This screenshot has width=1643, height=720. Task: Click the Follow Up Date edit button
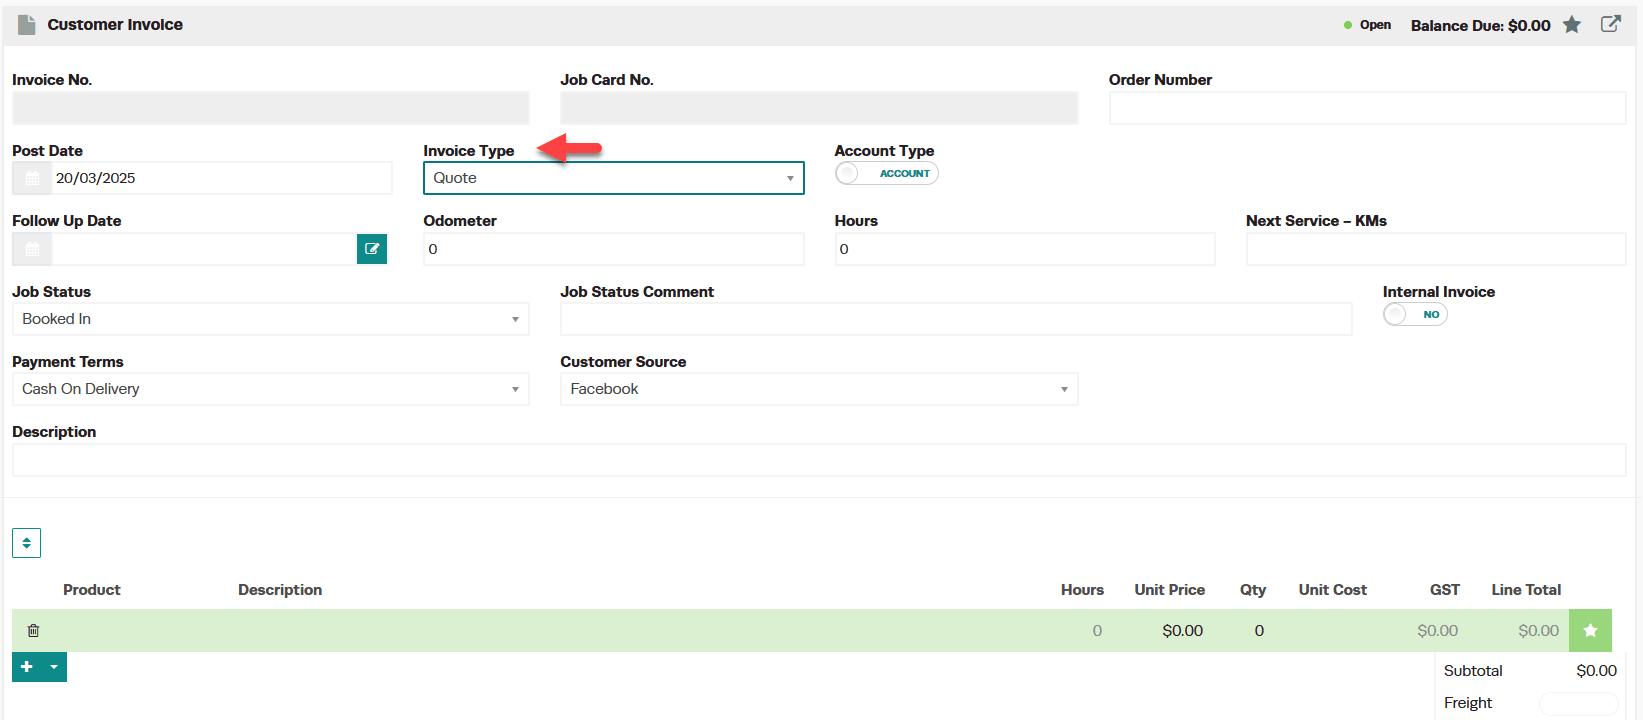[372, 249]
